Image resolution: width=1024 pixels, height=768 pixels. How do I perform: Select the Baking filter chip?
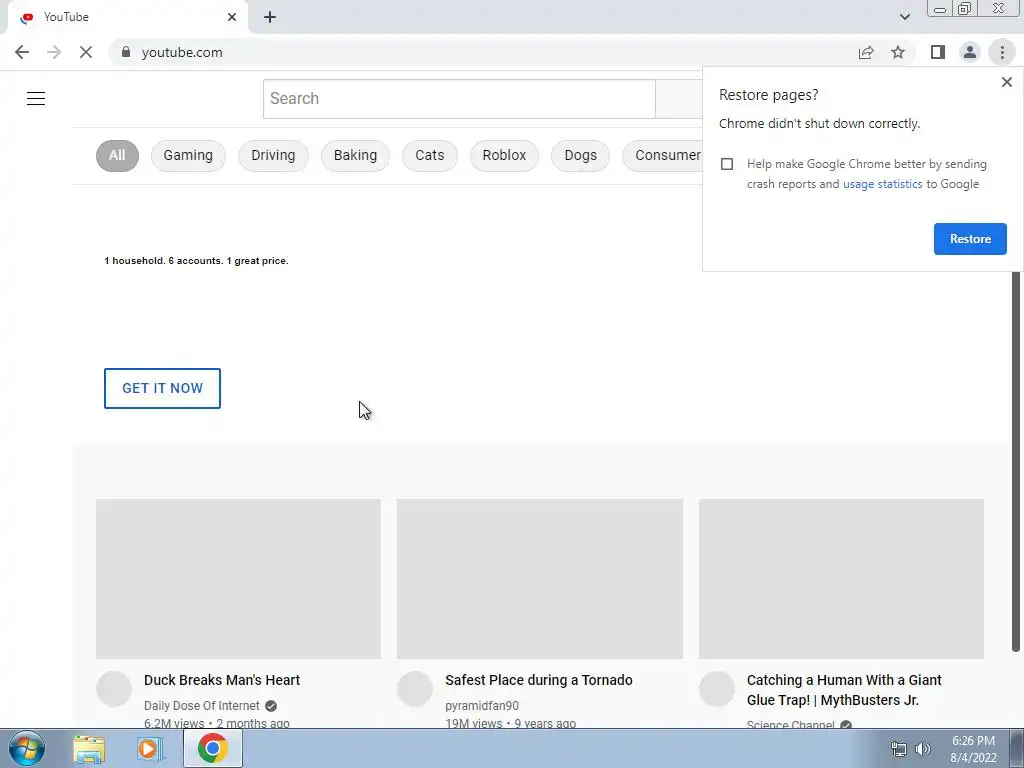[355, 155]
